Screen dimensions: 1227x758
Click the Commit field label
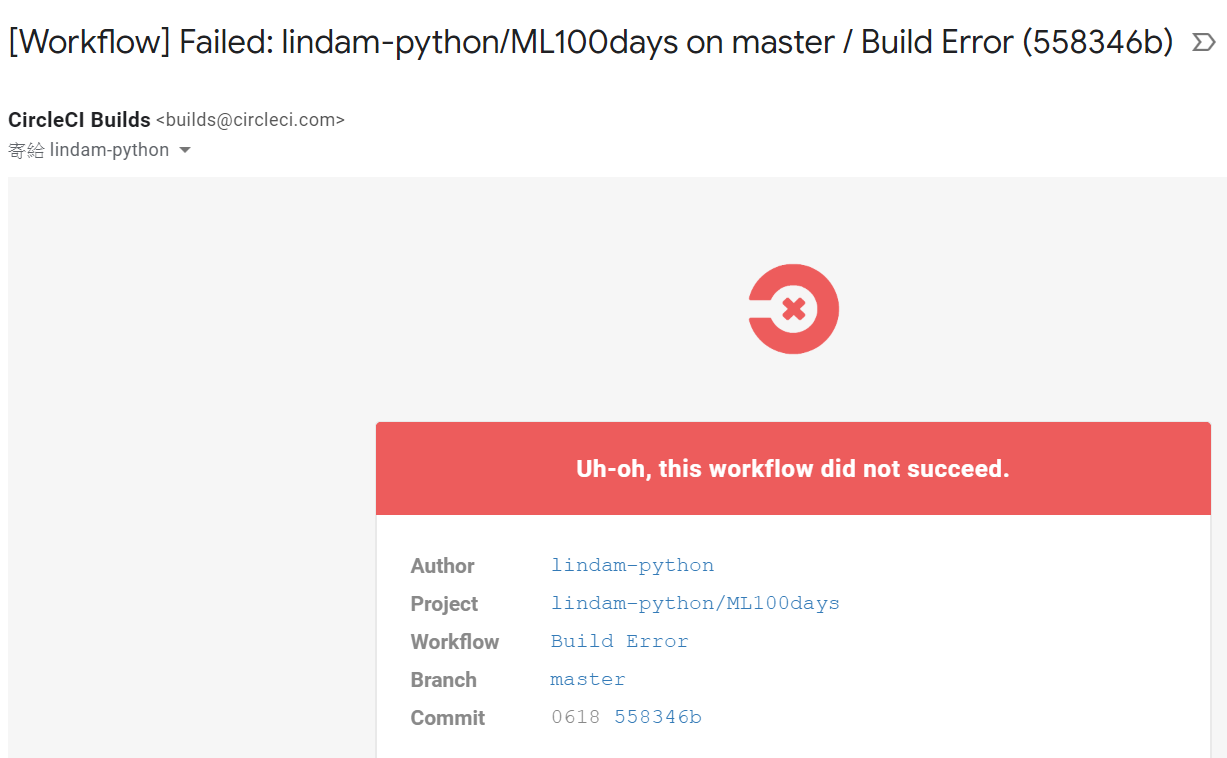pos(447,718)
